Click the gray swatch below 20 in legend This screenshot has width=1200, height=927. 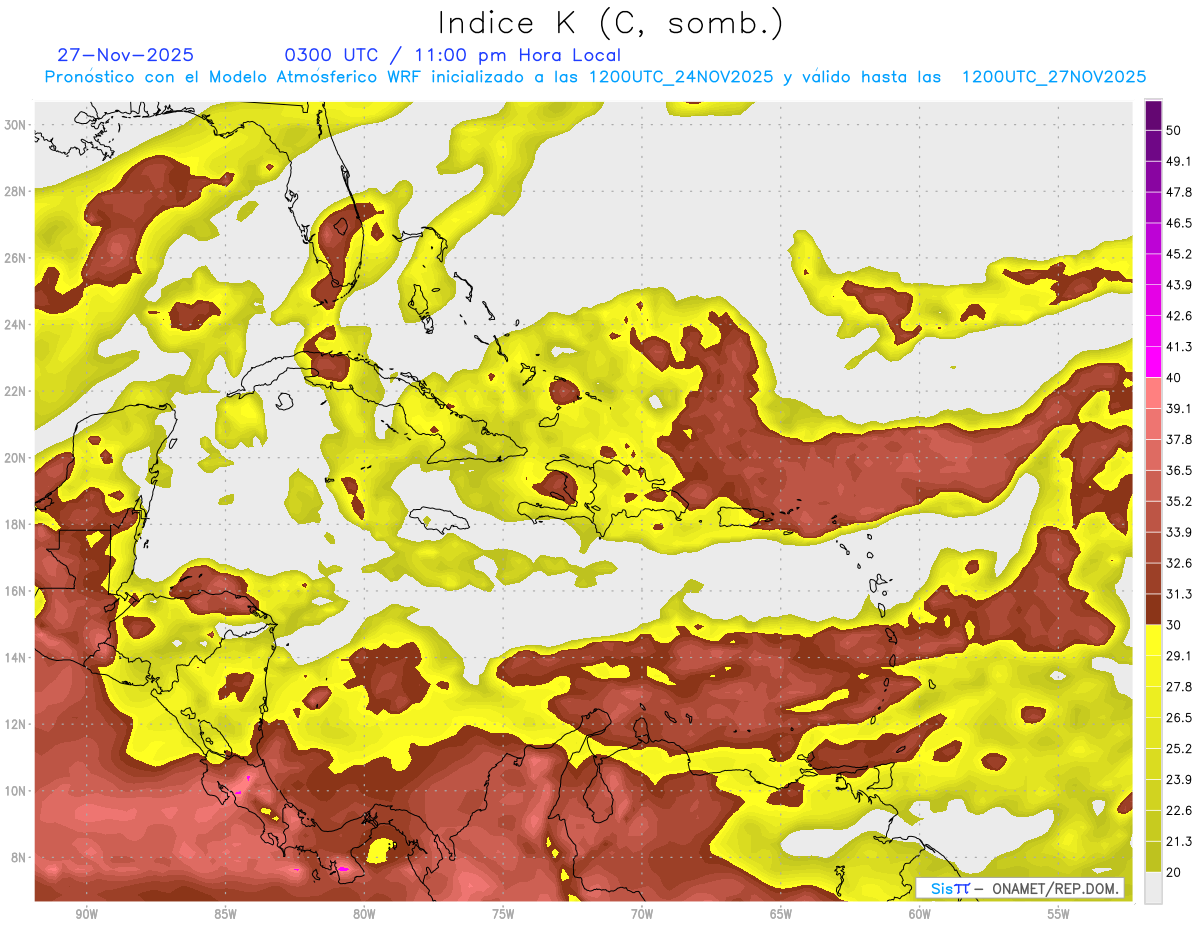[1153, 888]
